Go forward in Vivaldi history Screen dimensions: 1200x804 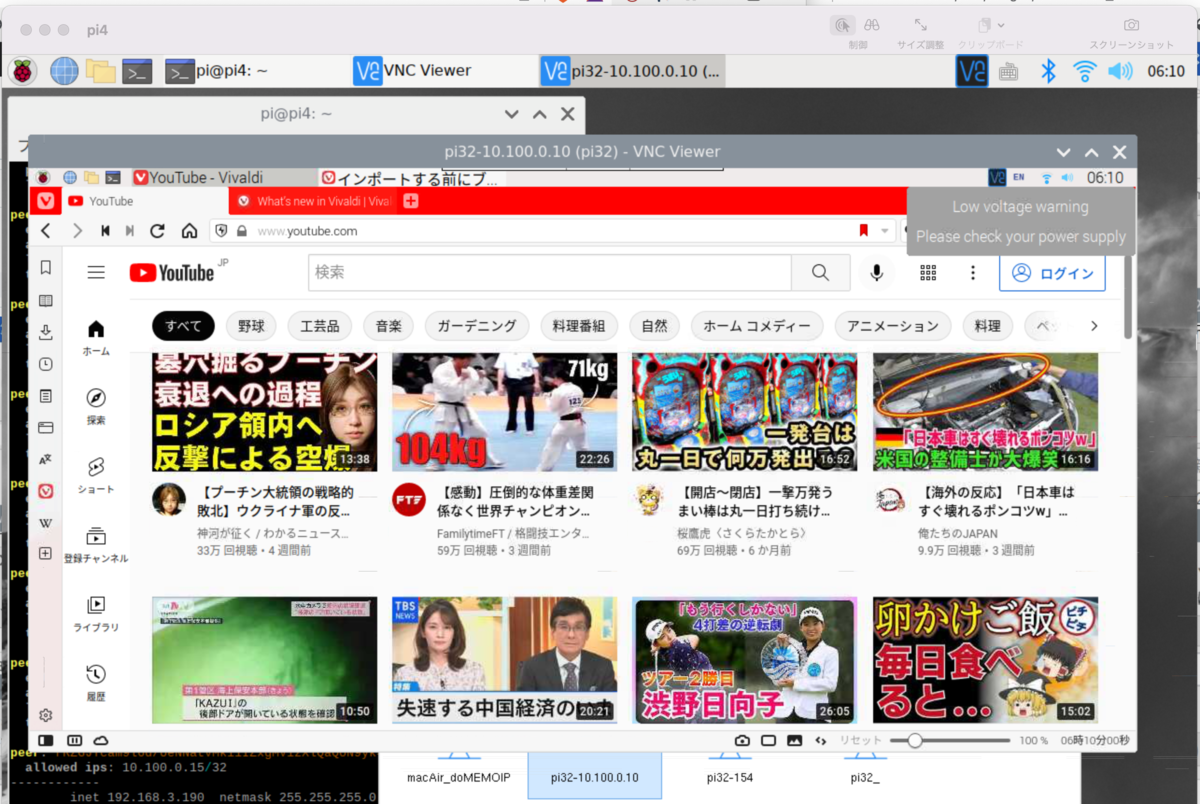coord(77,231)
